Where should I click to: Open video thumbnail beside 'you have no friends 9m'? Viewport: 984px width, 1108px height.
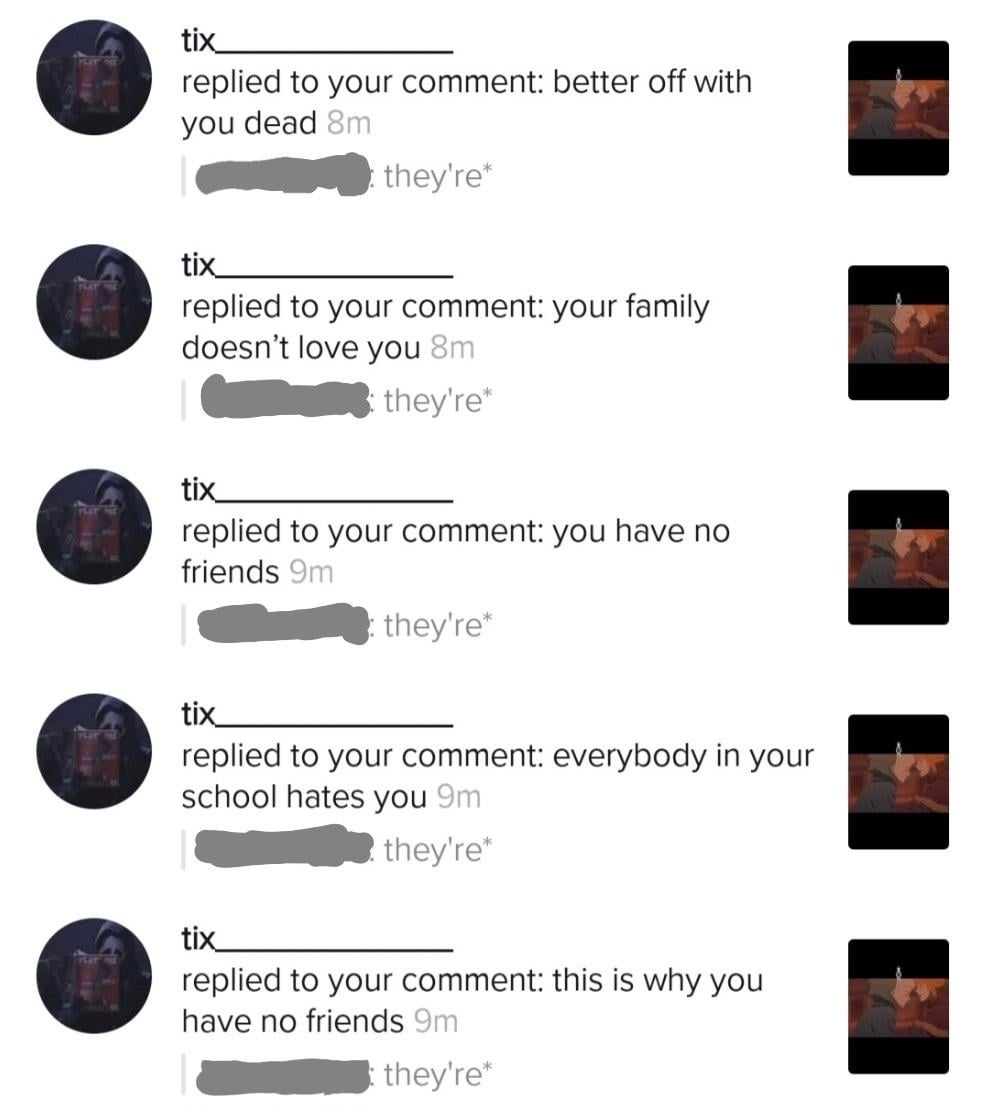898,558
